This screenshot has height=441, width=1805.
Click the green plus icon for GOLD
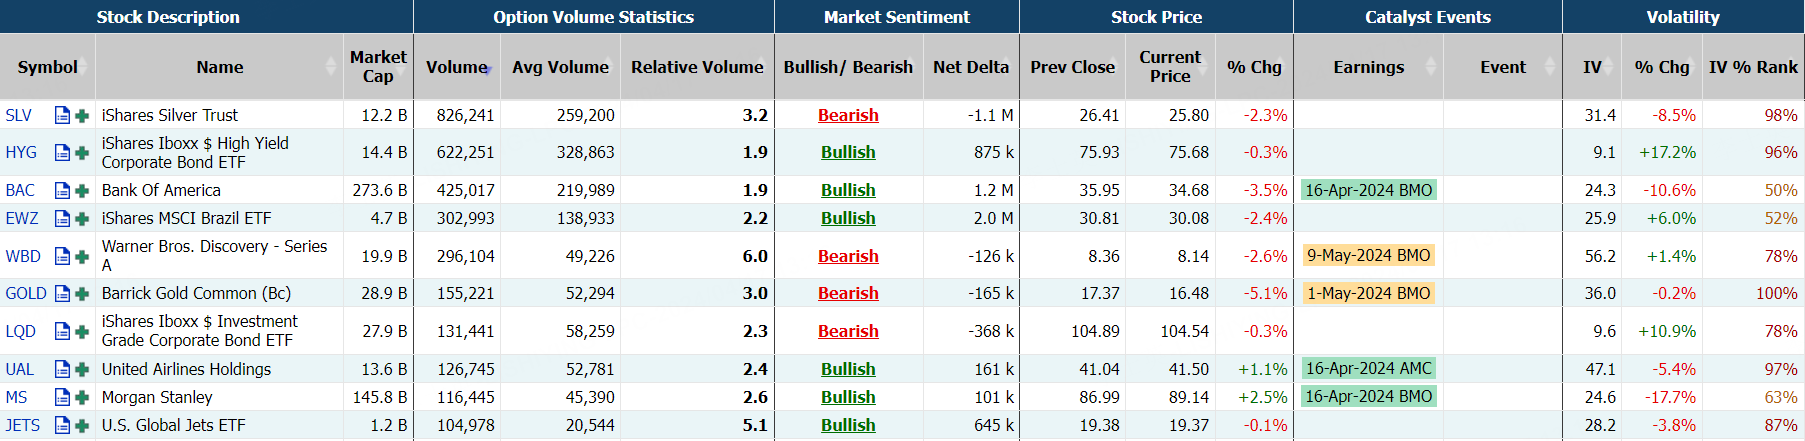[82, 293]
